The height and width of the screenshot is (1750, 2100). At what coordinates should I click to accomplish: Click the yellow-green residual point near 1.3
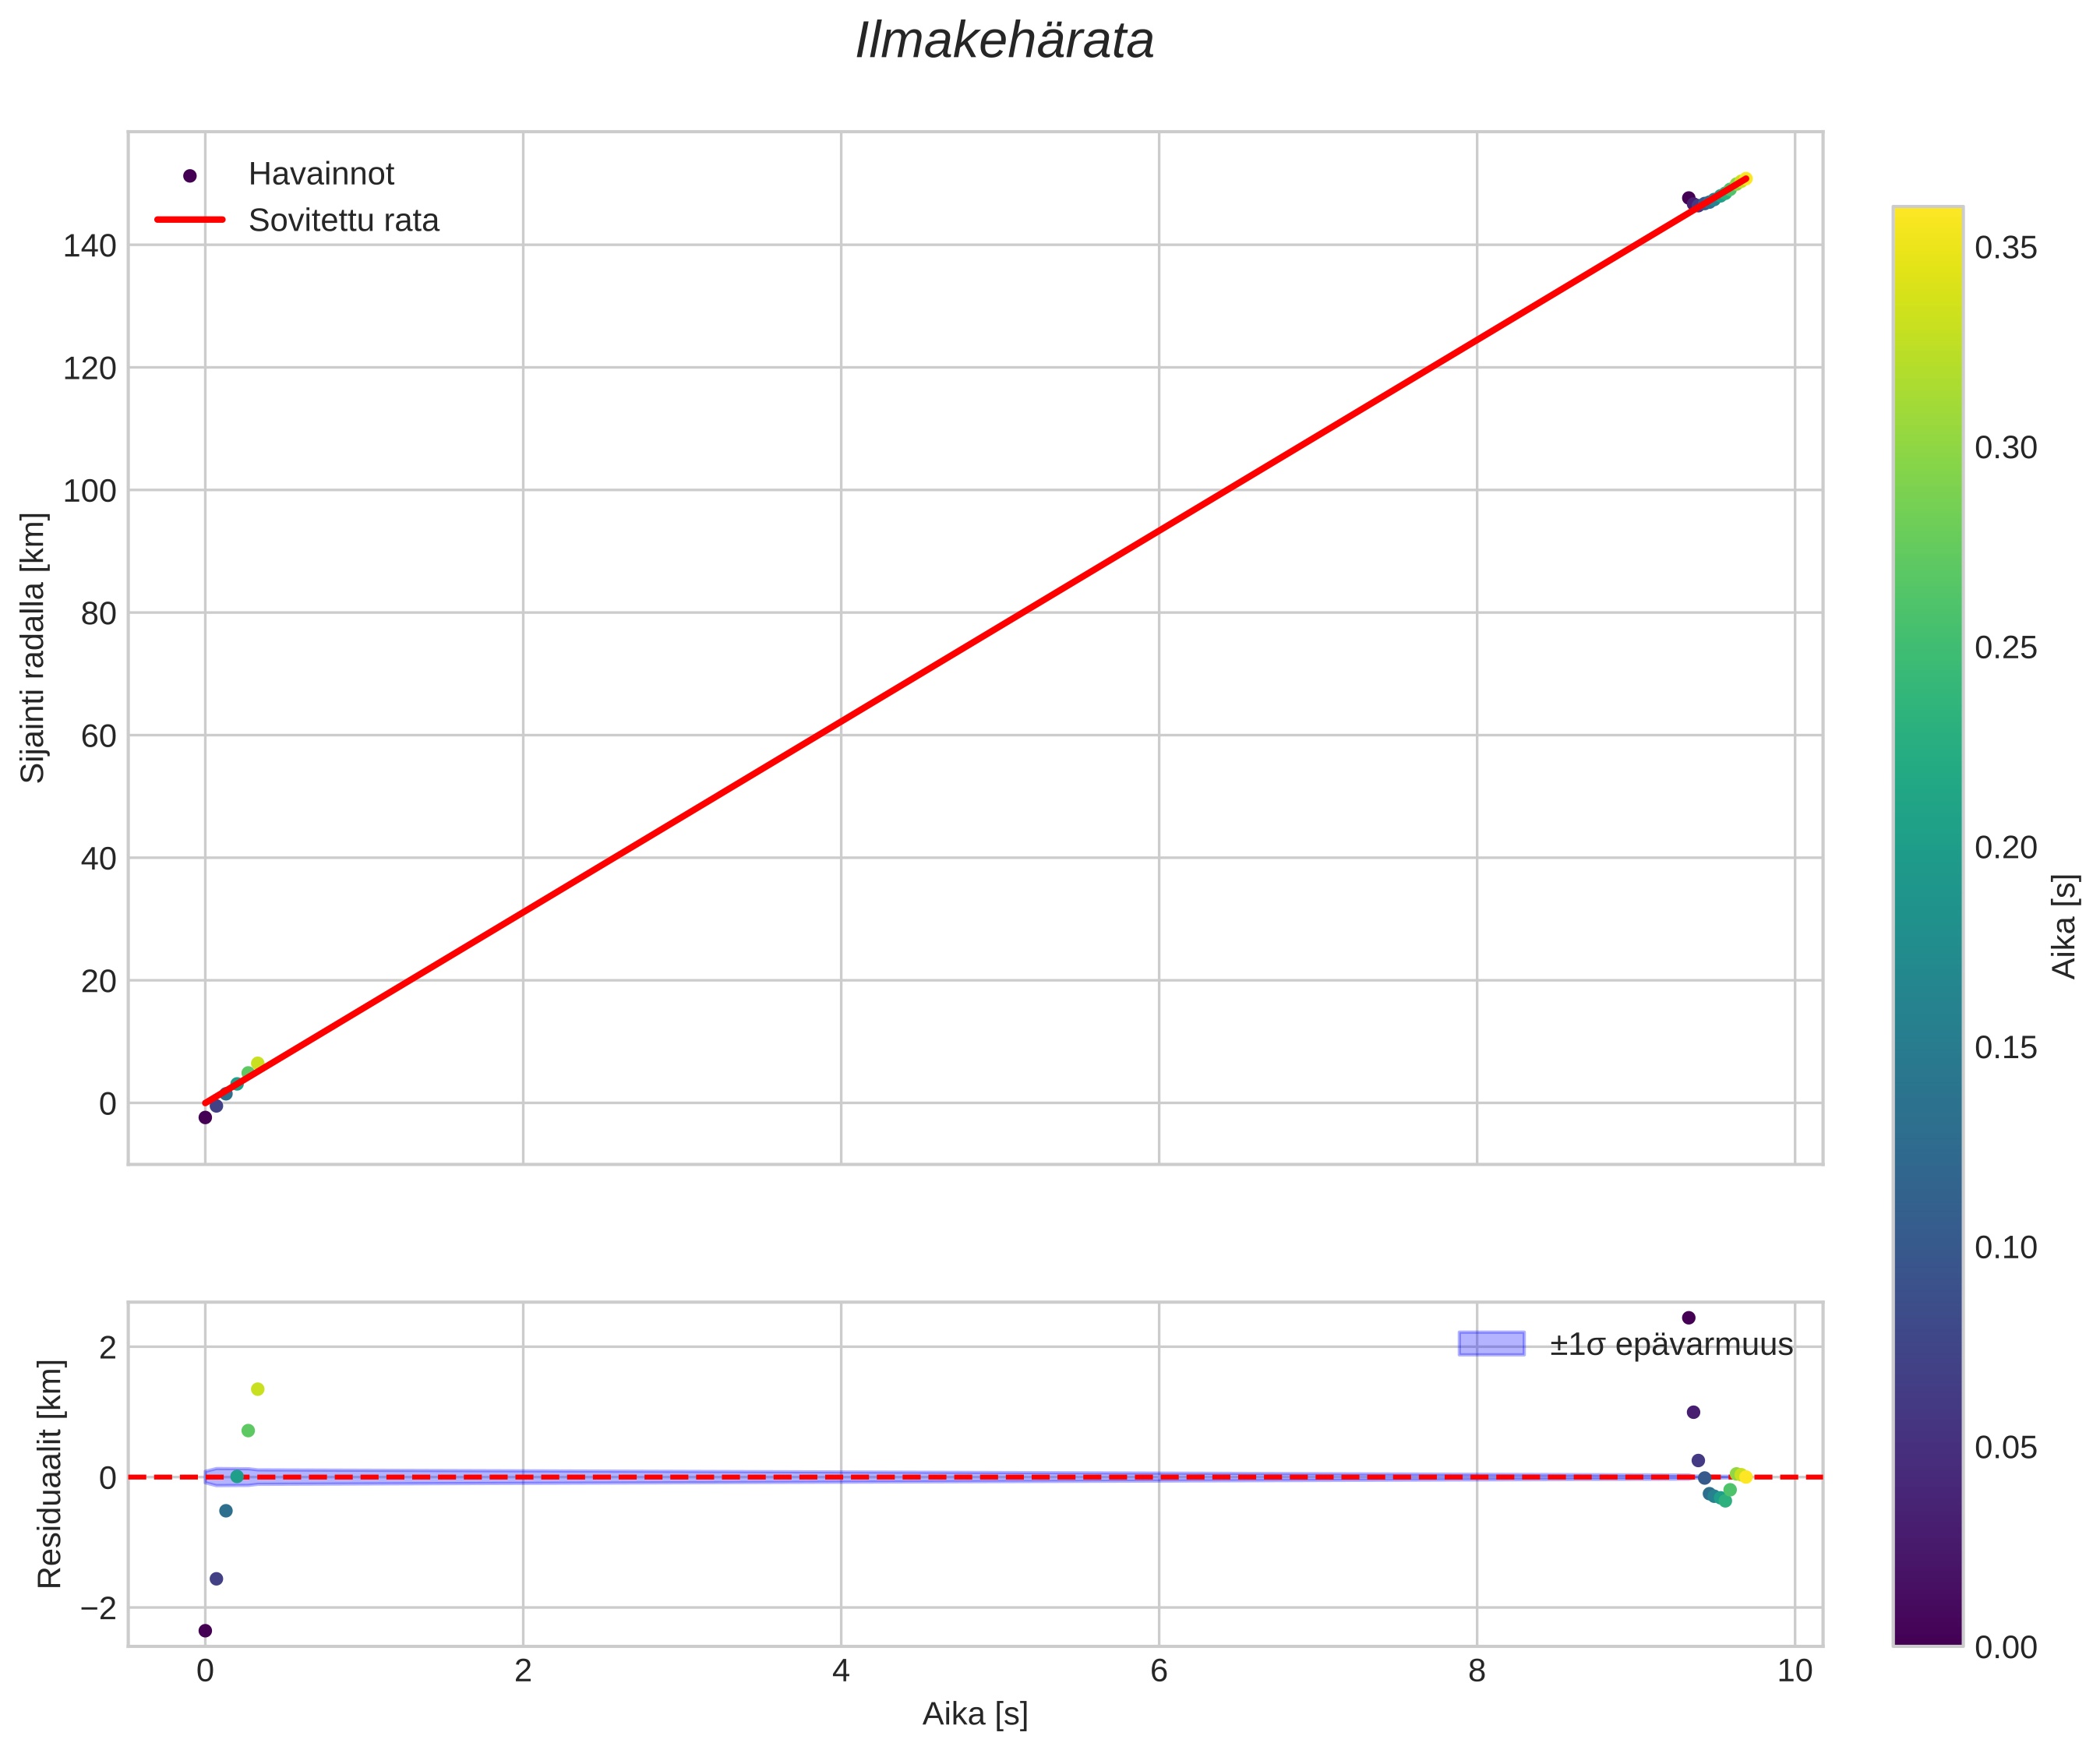(x=257, y=1389)
